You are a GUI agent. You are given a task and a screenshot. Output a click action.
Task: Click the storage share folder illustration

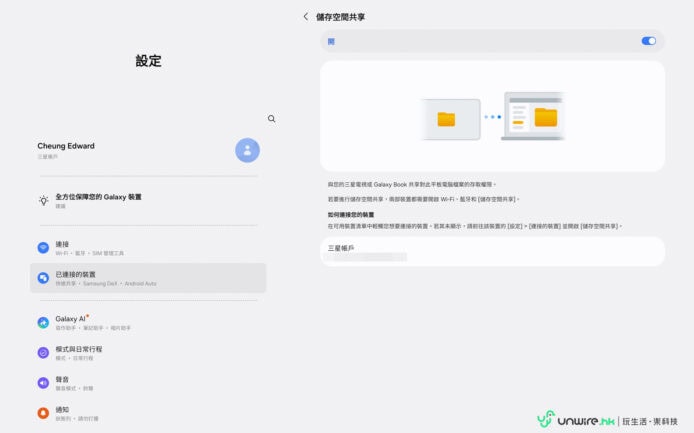coord(492,116)
